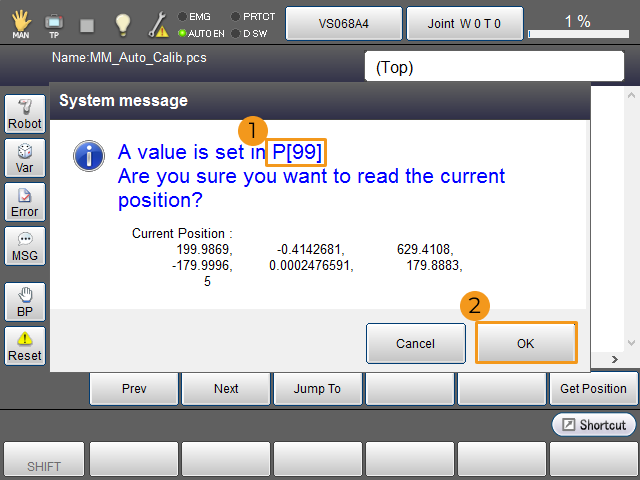Click the EMG status indicator
This screenshot has width=640, height=480.
click(x=195, y=17)
